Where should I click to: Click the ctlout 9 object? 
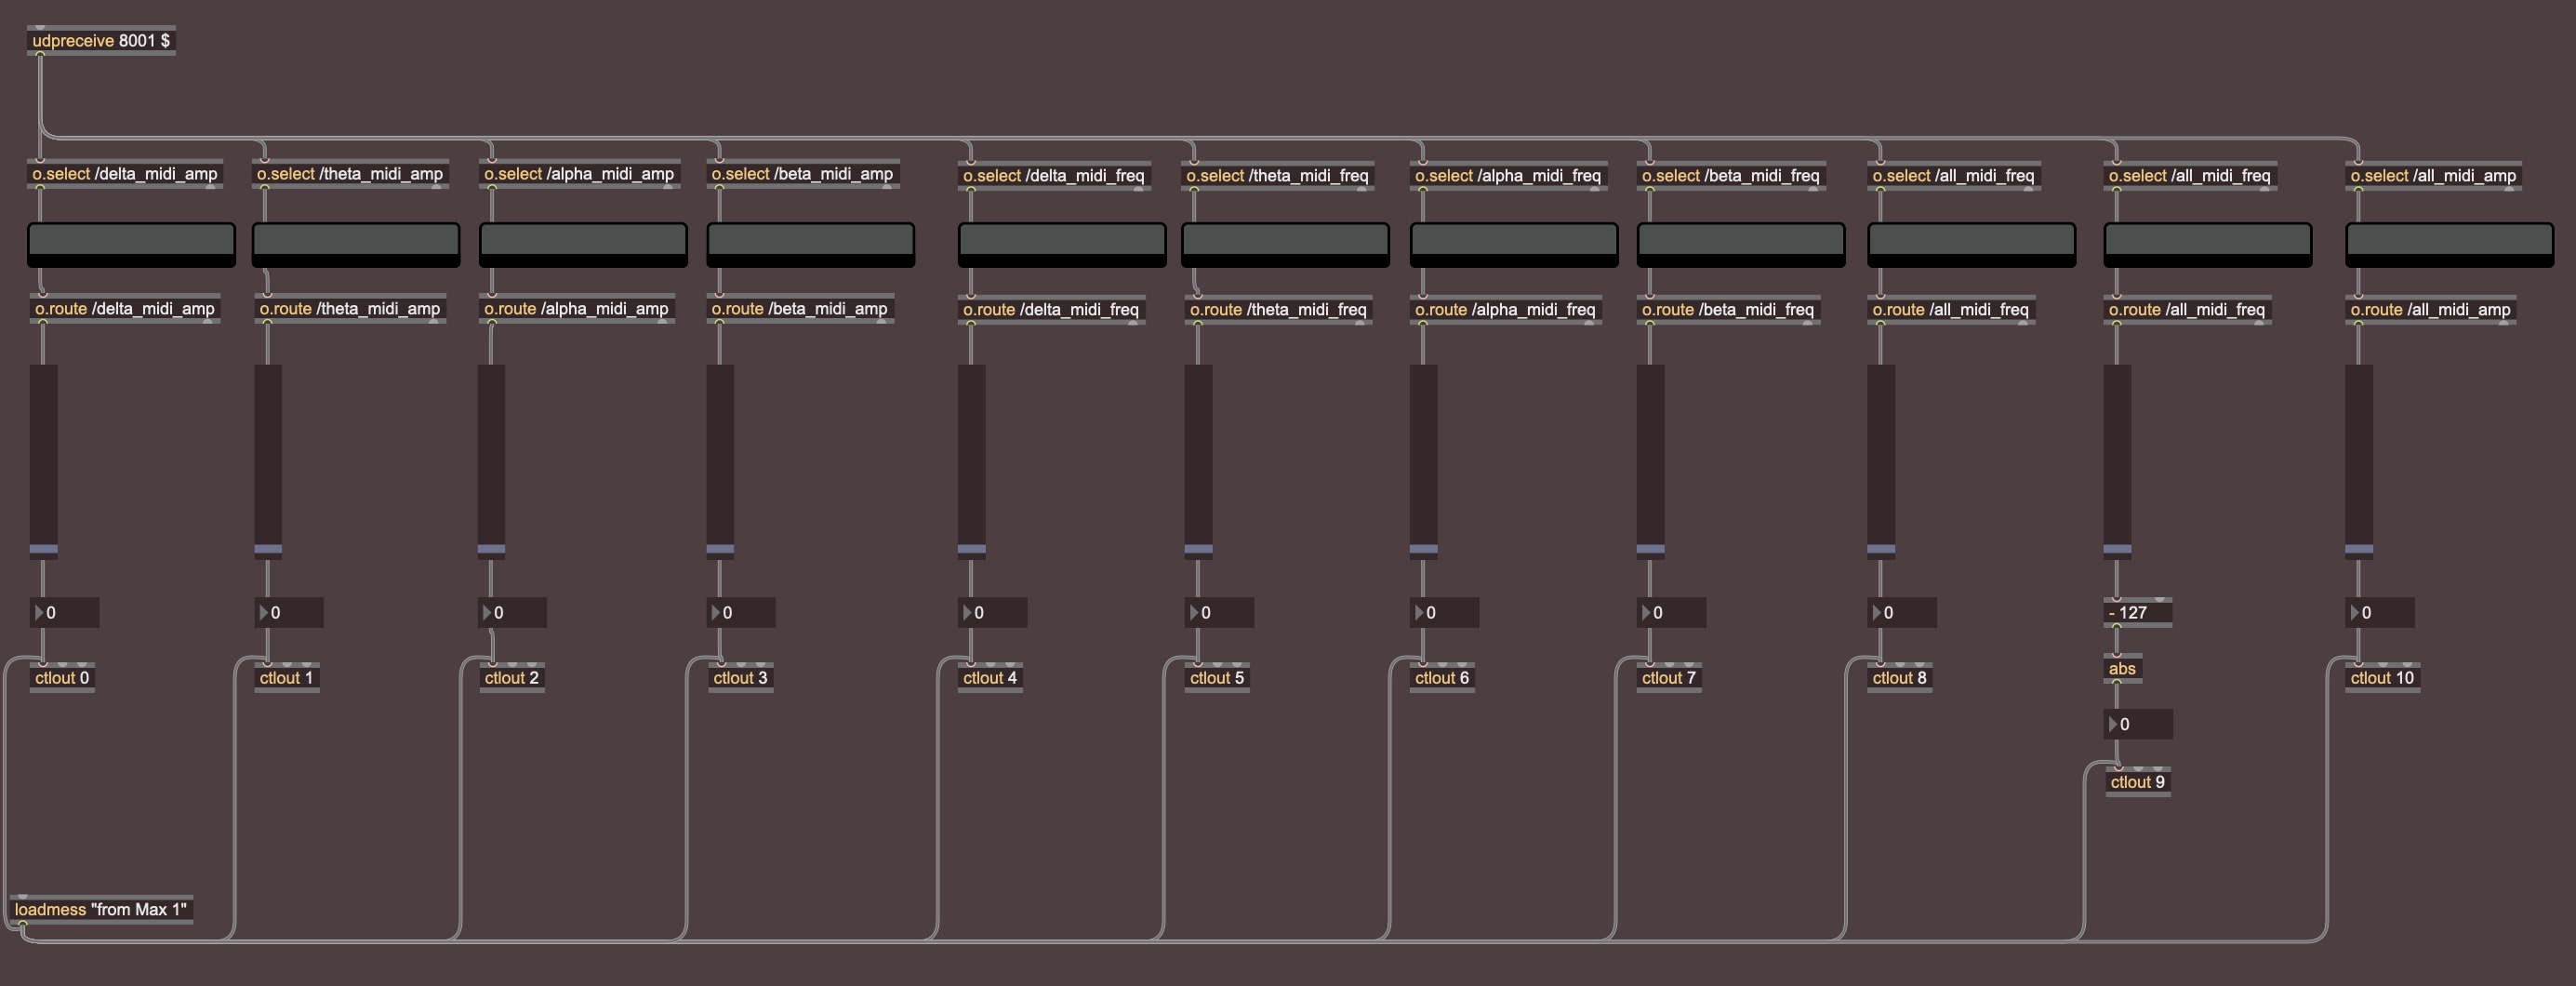(x=2137, y=782)
